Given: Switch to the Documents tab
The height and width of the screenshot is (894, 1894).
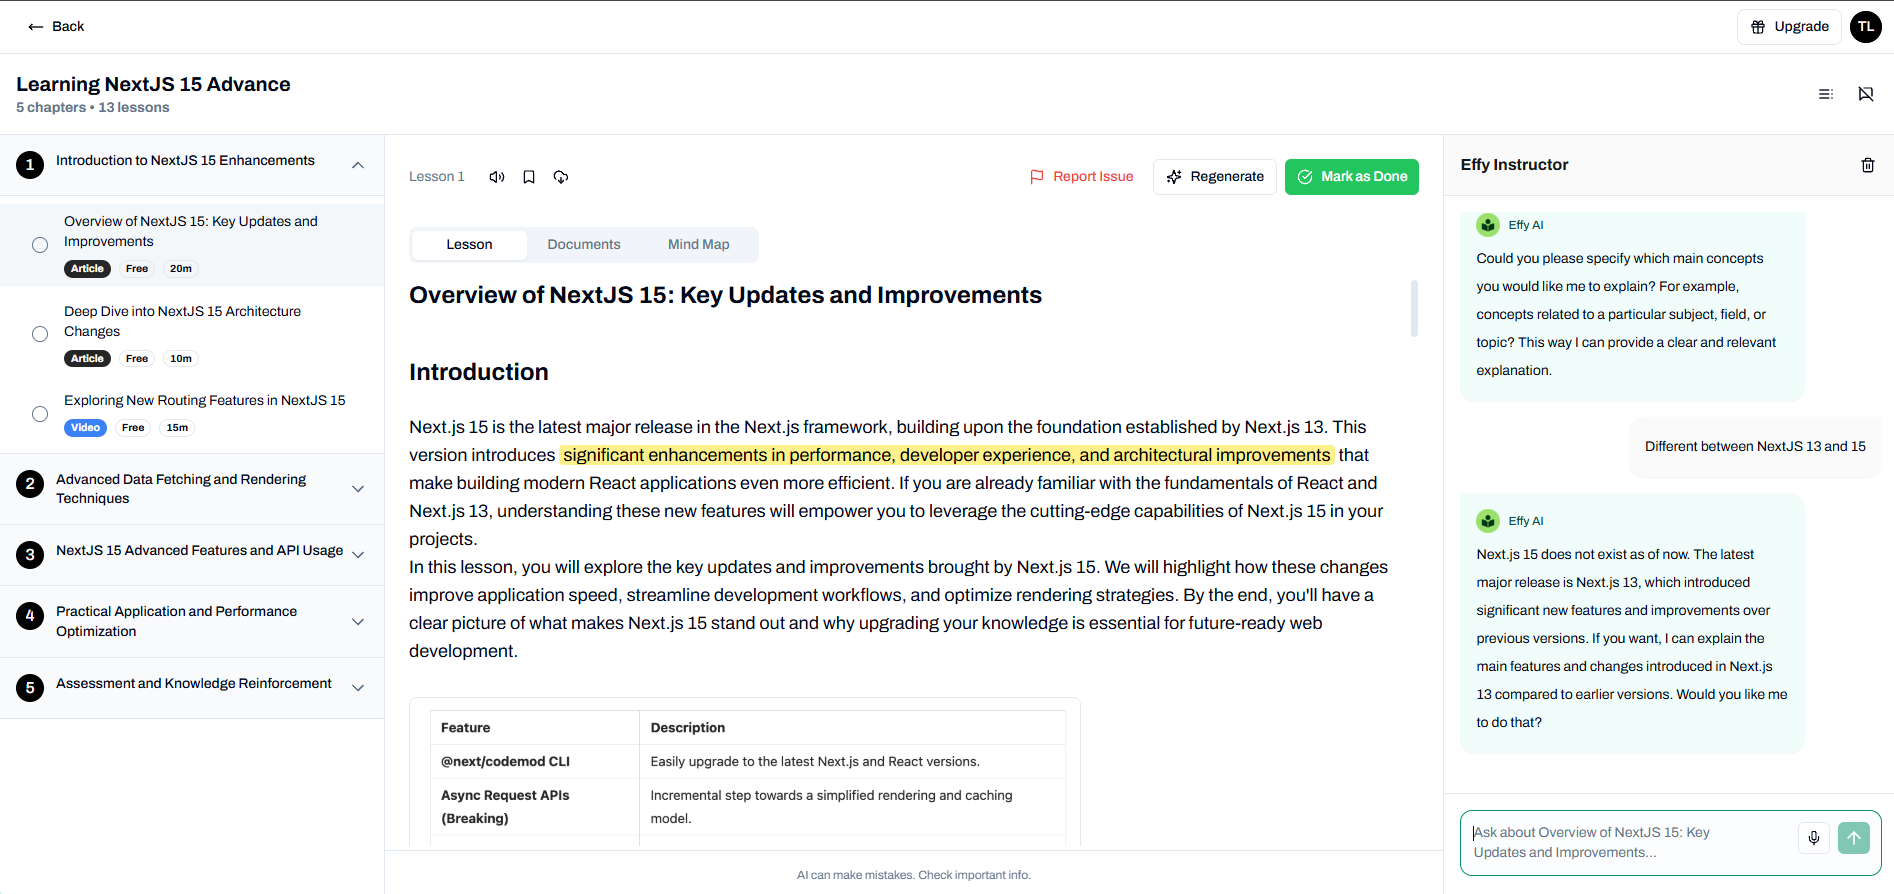Looking at the screenshot, I should 584,245.
